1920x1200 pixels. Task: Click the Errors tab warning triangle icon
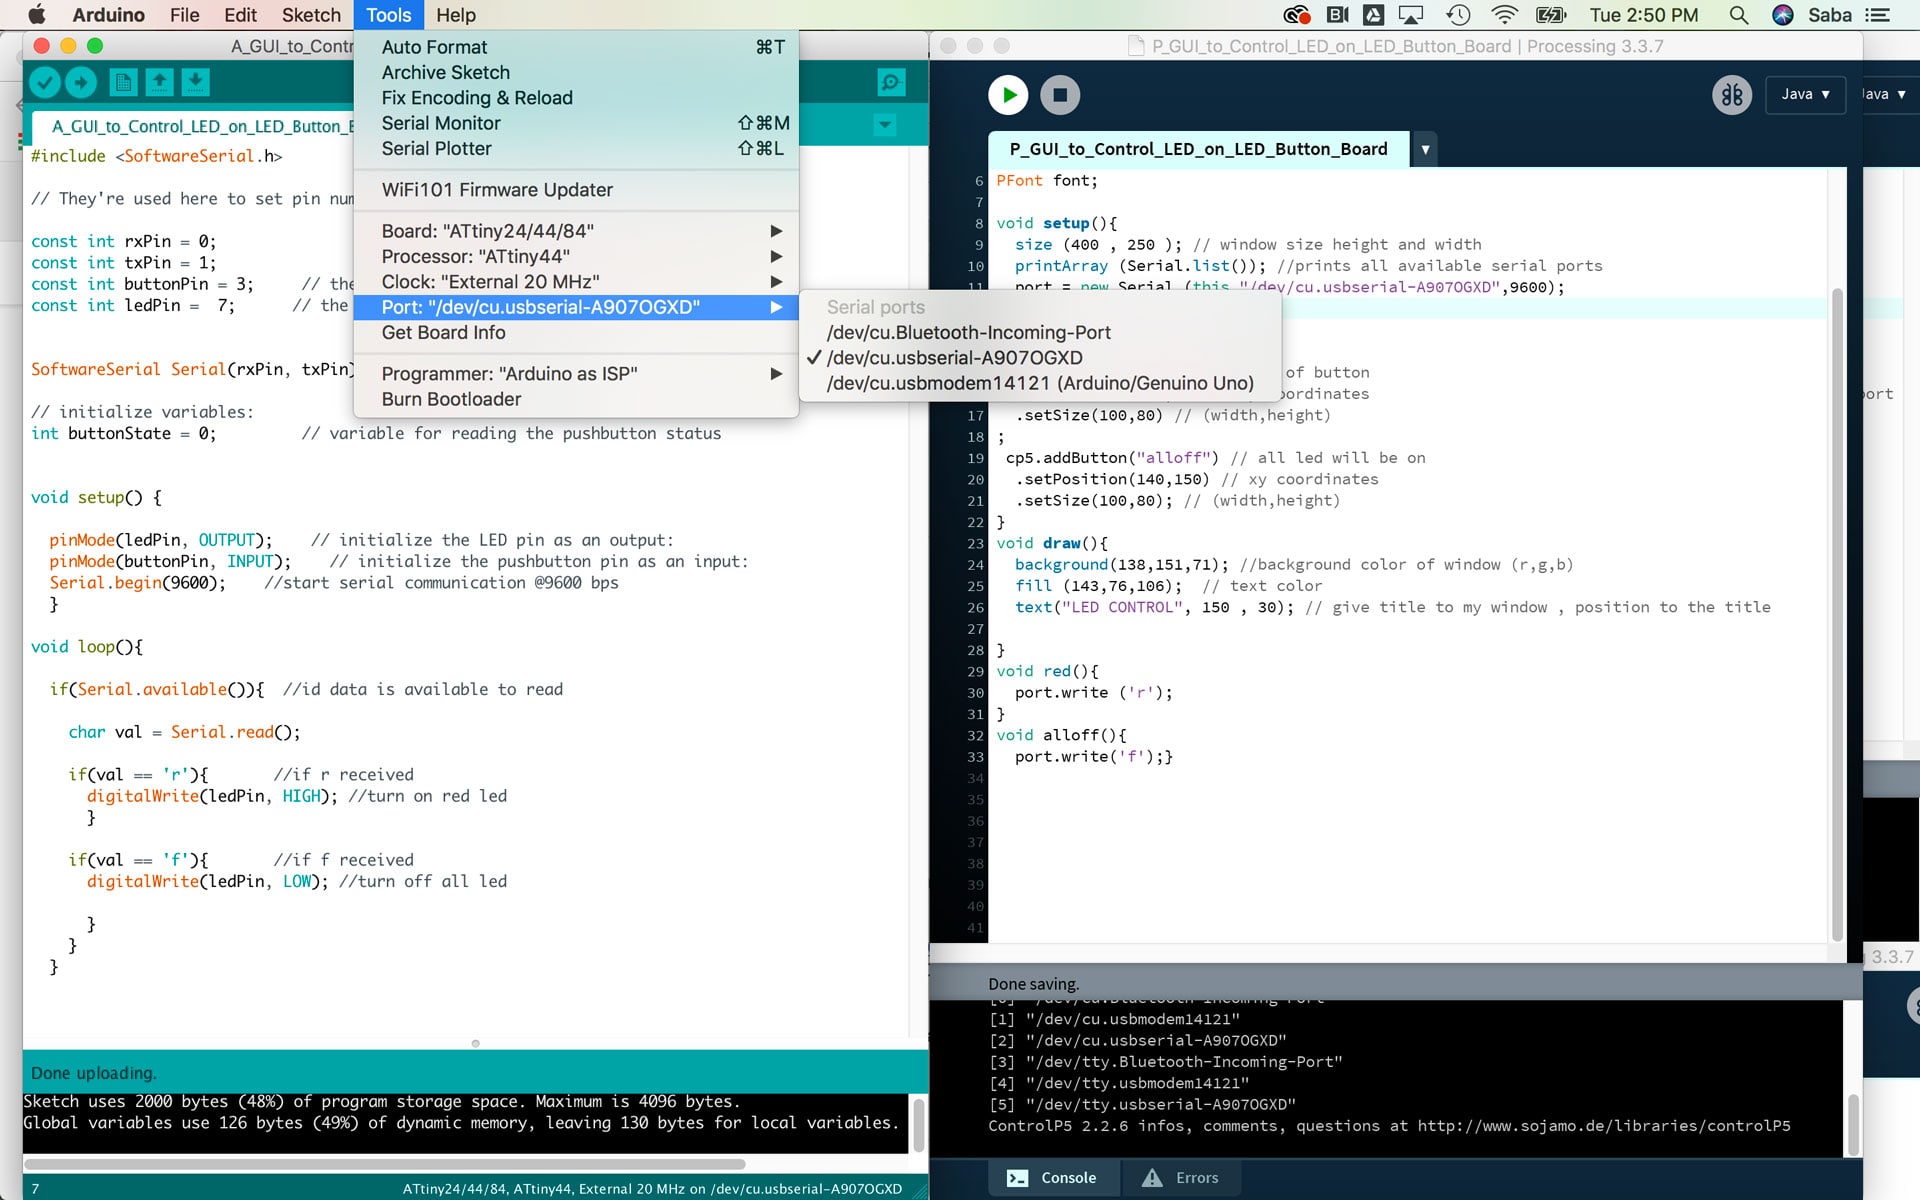pos(1152,1178)
